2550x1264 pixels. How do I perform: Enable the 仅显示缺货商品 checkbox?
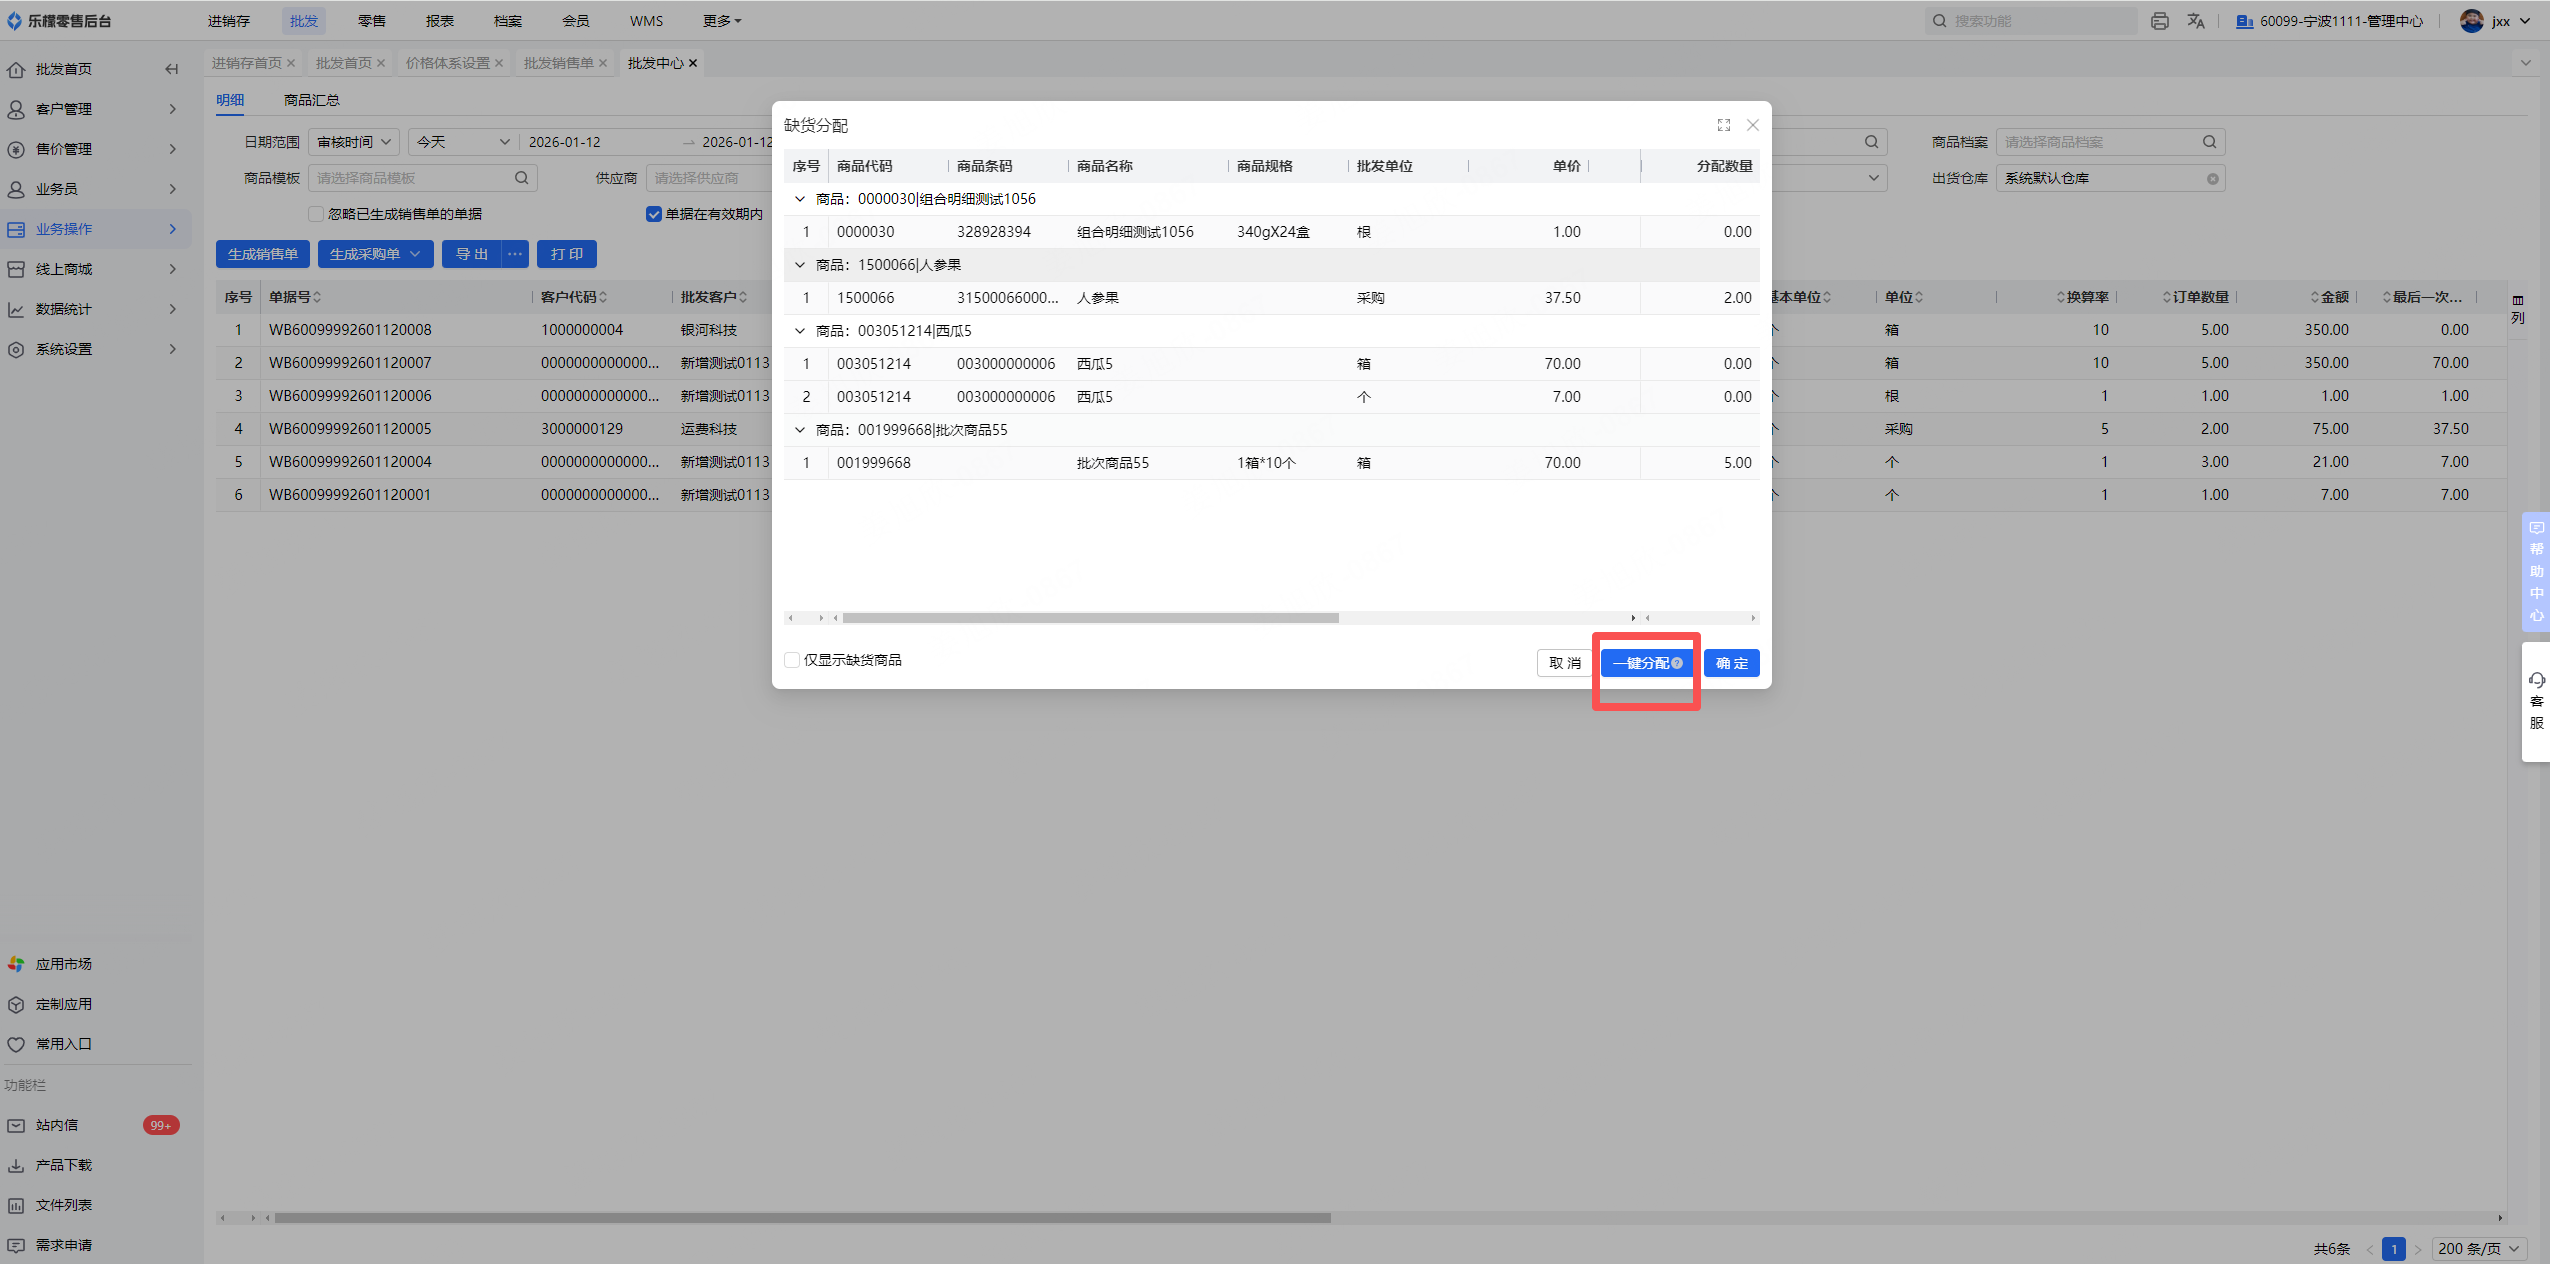[792, 660]
